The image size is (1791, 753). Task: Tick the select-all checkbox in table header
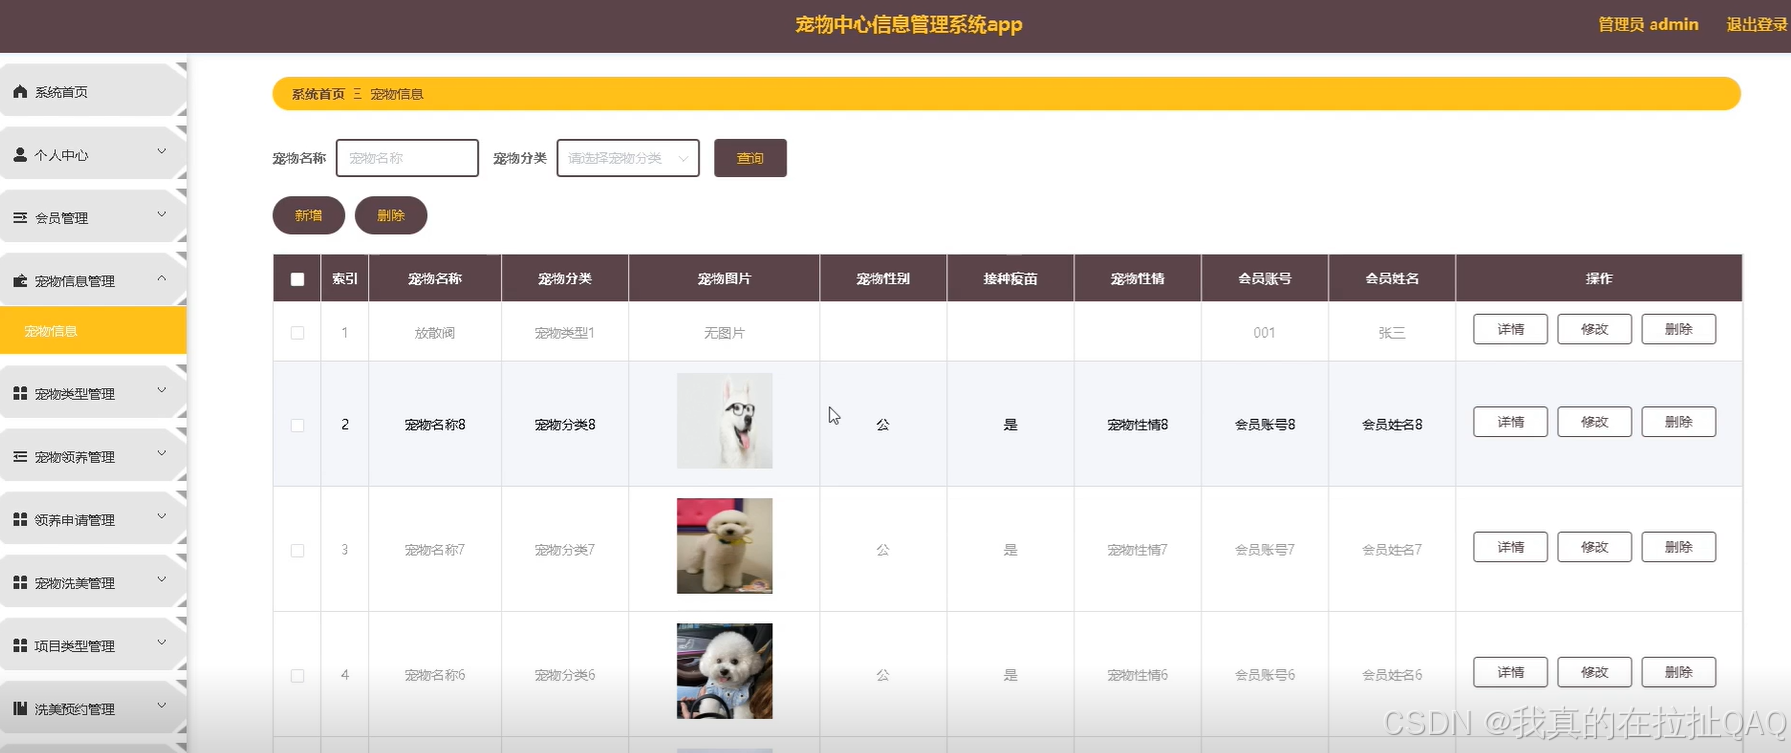(x=297, y=279)
